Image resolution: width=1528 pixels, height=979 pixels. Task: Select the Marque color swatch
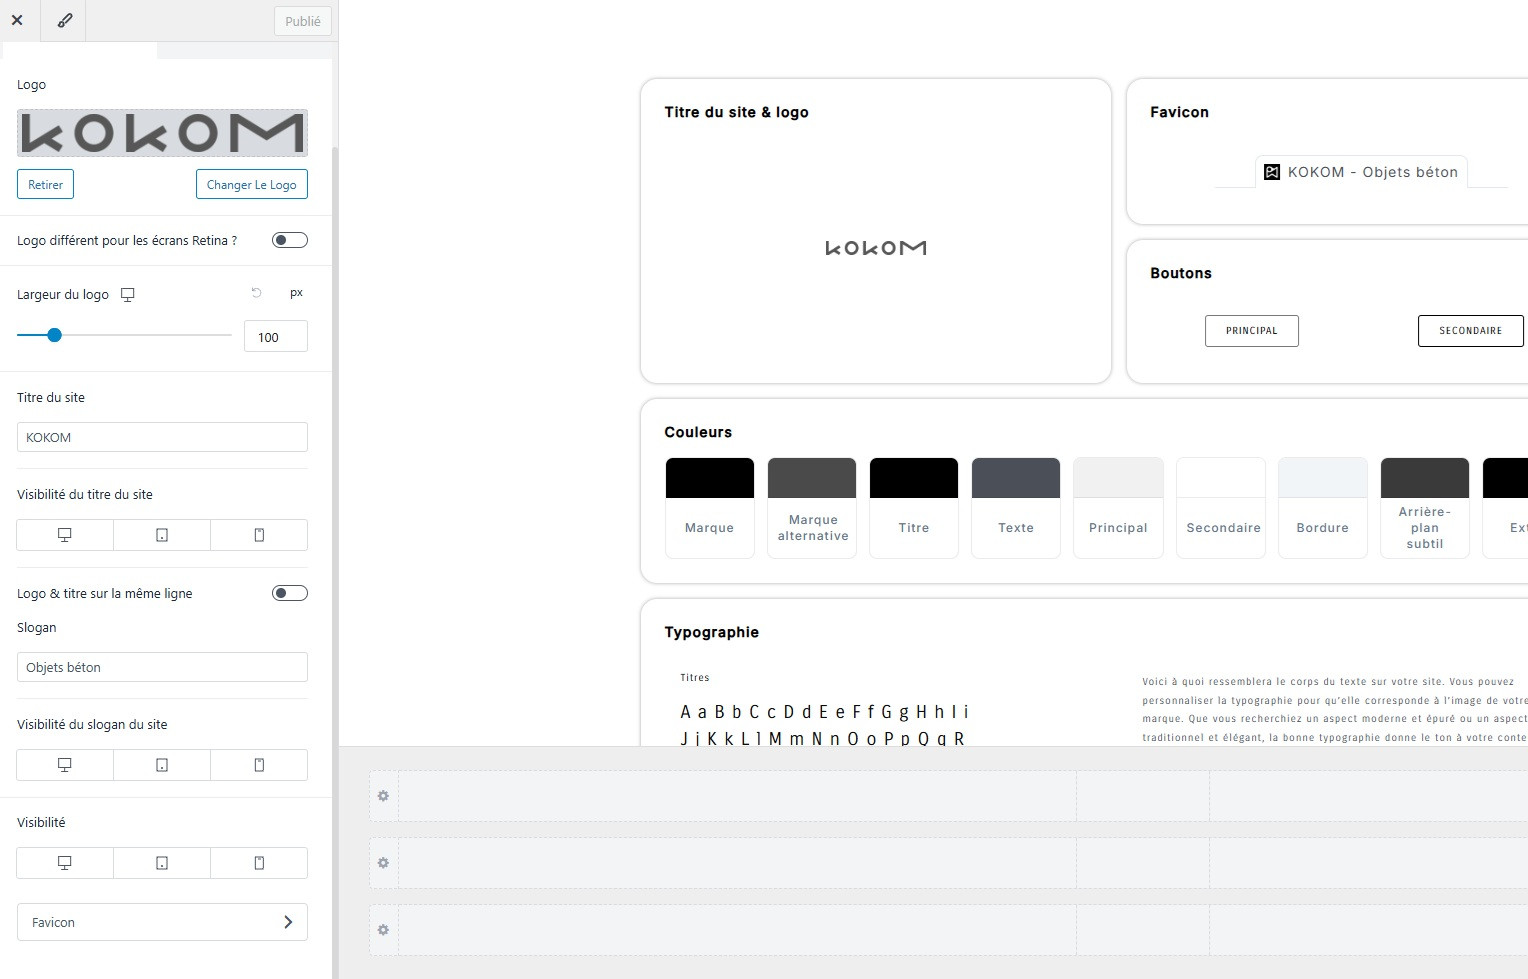coord(710,508)
